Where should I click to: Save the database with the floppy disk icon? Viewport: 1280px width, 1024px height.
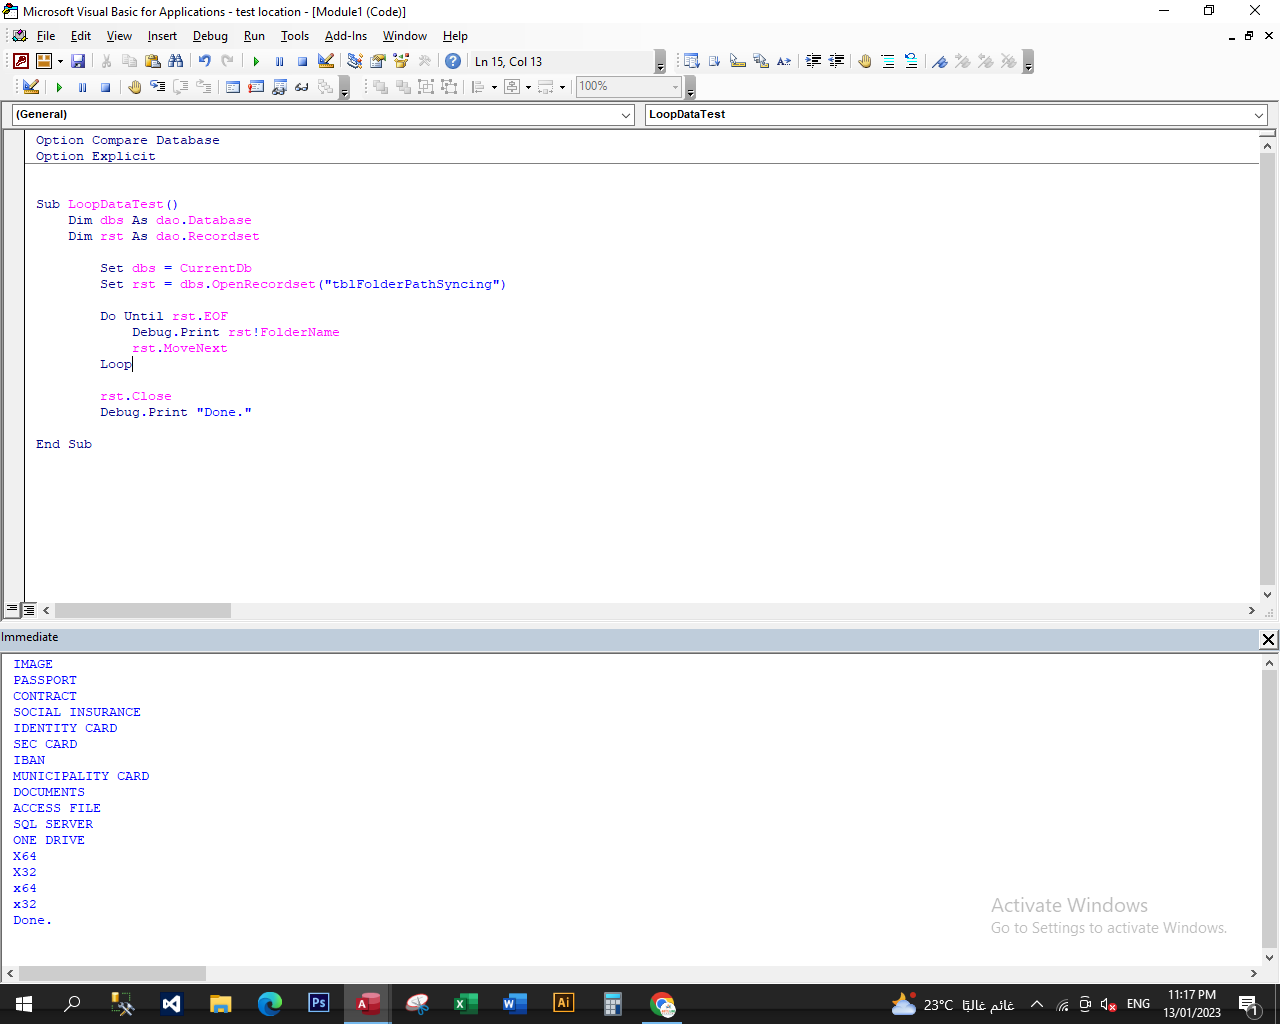tap(78, 61)
